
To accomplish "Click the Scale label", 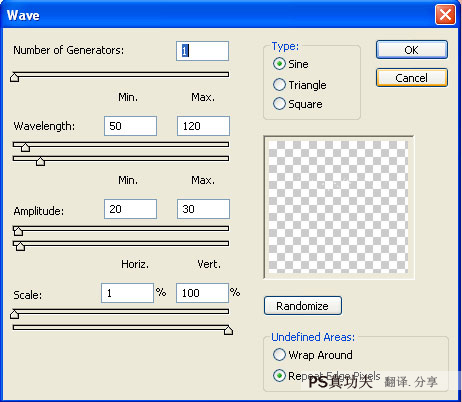I will tap(28, 295).
